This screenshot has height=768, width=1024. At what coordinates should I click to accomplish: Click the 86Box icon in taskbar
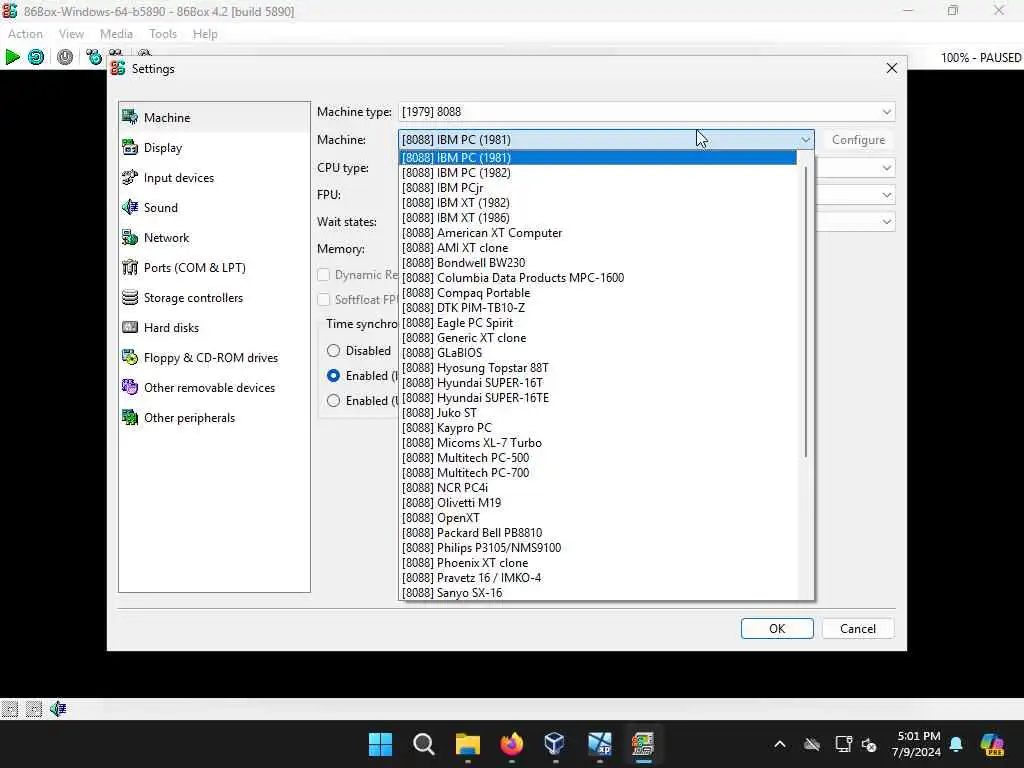coord(643,744)
